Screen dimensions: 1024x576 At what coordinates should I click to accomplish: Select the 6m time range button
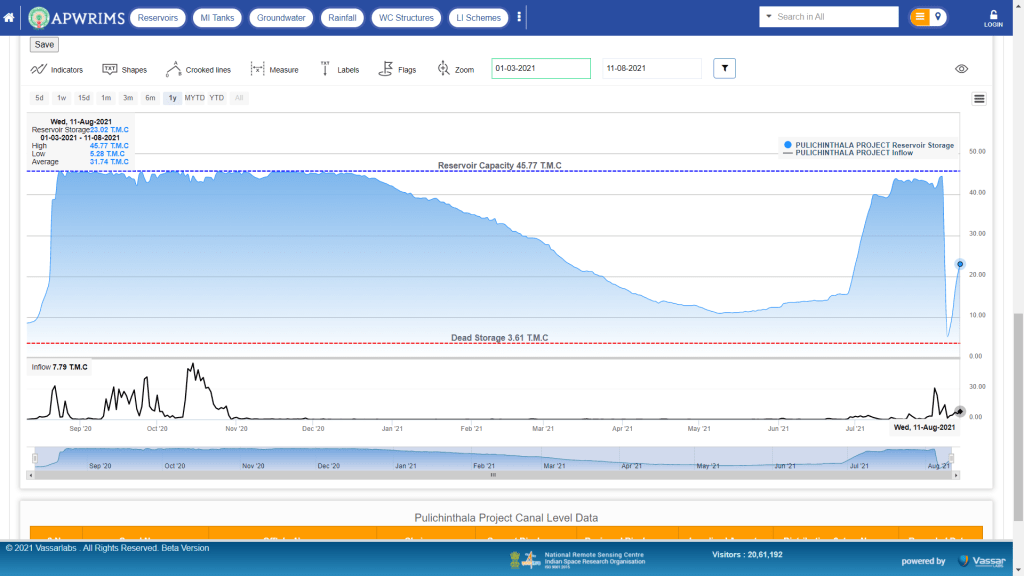[x=150, y=98]
